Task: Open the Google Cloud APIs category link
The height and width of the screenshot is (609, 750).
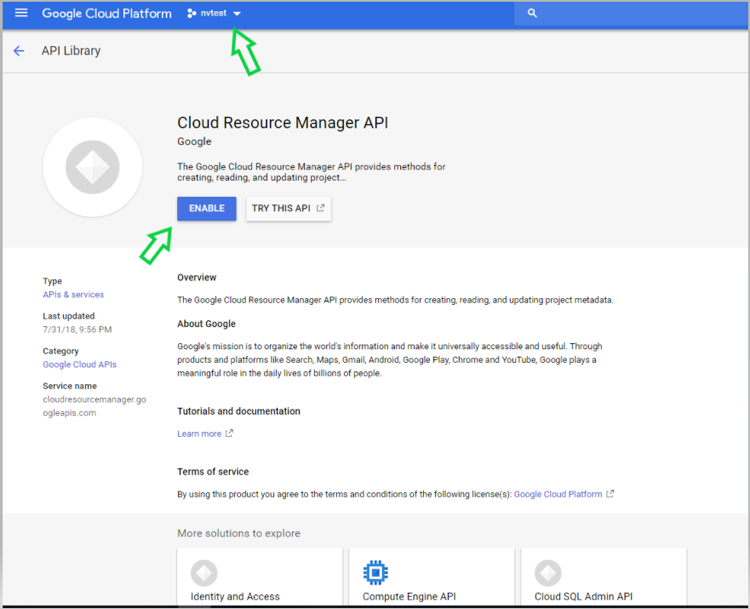Action: click(x=79, y=365)
